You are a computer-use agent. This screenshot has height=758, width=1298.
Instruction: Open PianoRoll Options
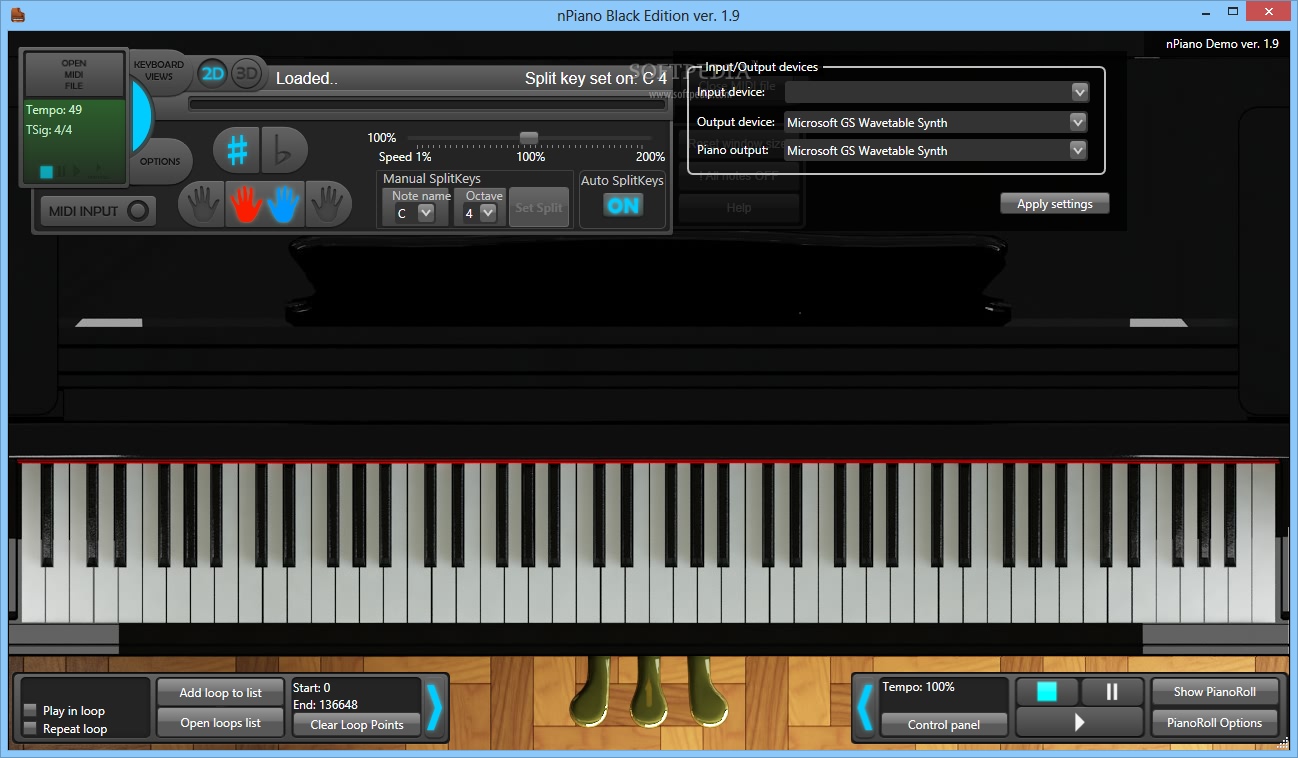[1214, 722]
